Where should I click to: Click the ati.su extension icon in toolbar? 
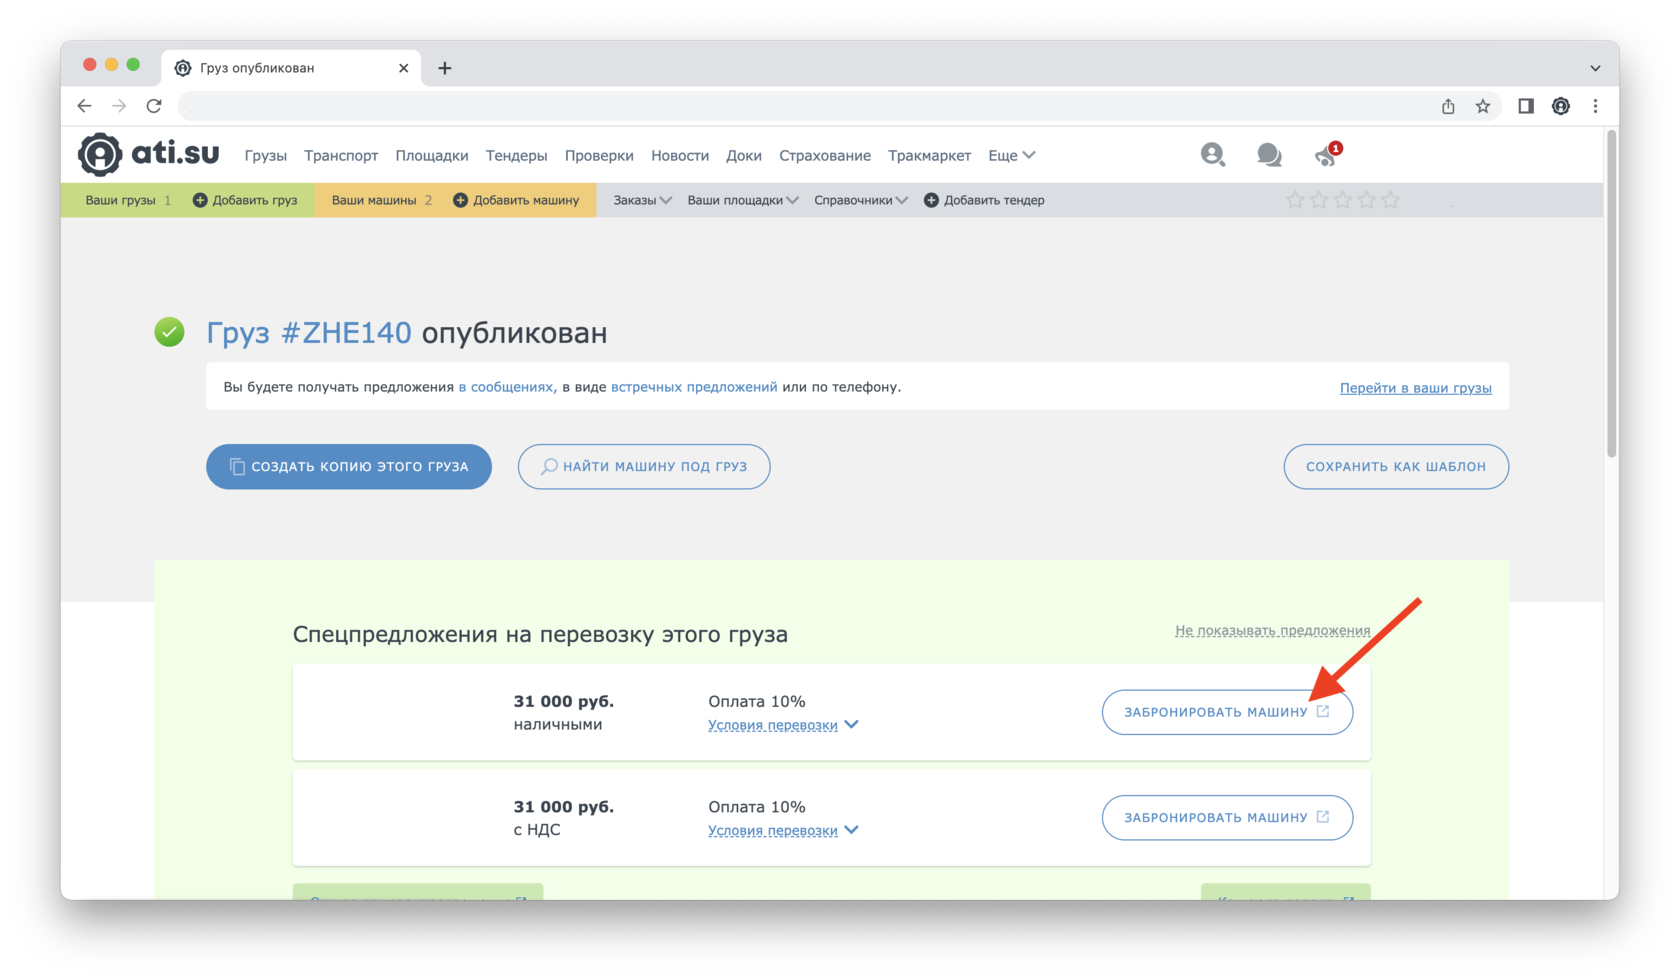1561,106
